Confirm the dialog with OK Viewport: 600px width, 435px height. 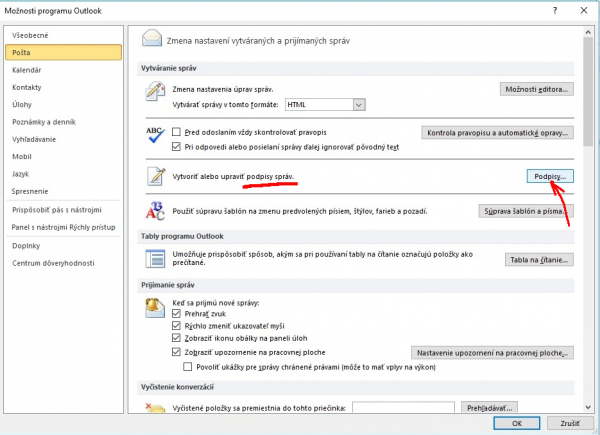click(x=517, y=423)
